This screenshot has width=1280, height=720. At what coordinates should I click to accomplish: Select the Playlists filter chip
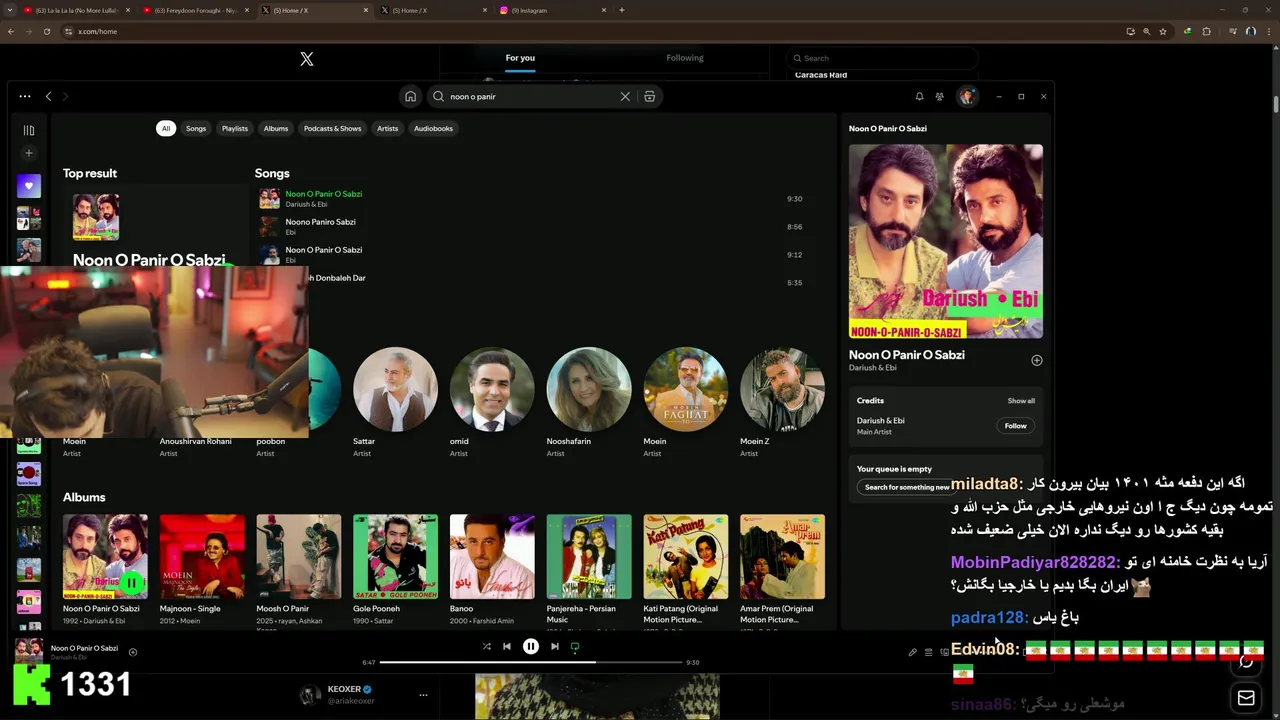(x=235, y=128)
